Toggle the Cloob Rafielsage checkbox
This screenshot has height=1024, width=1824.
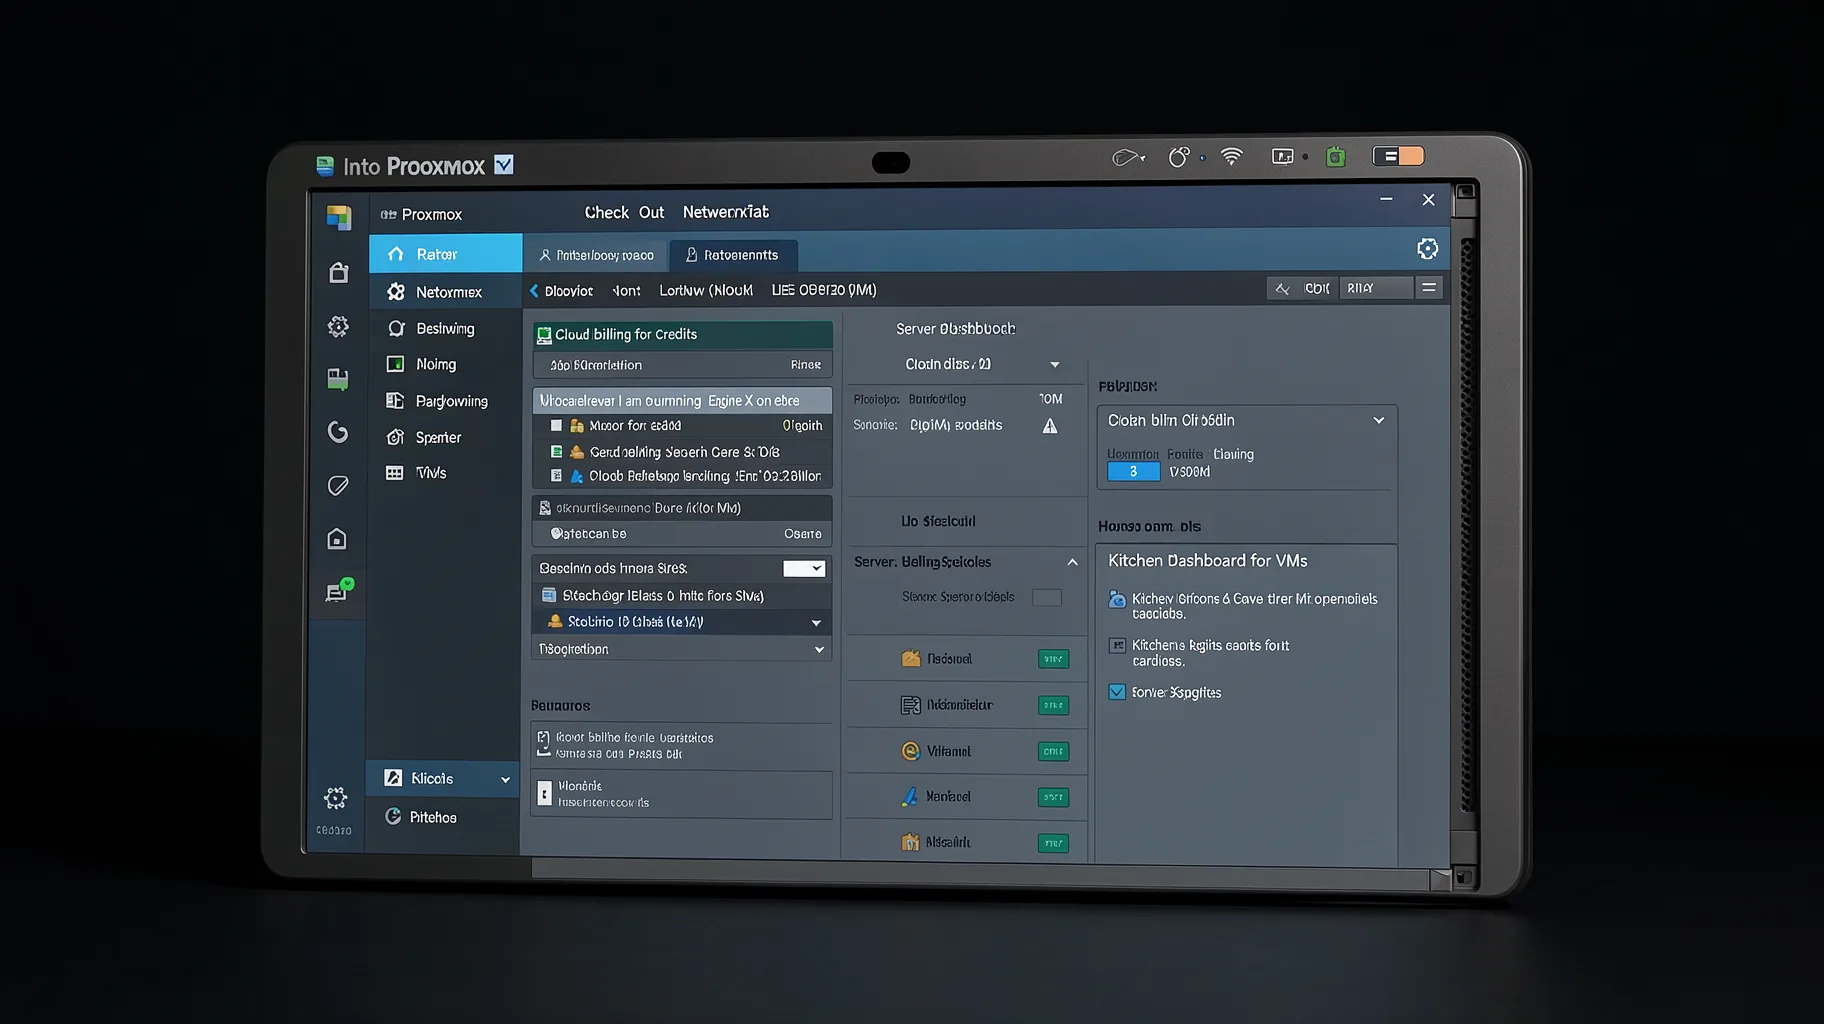pyautogui.click(x=557, y=476)
